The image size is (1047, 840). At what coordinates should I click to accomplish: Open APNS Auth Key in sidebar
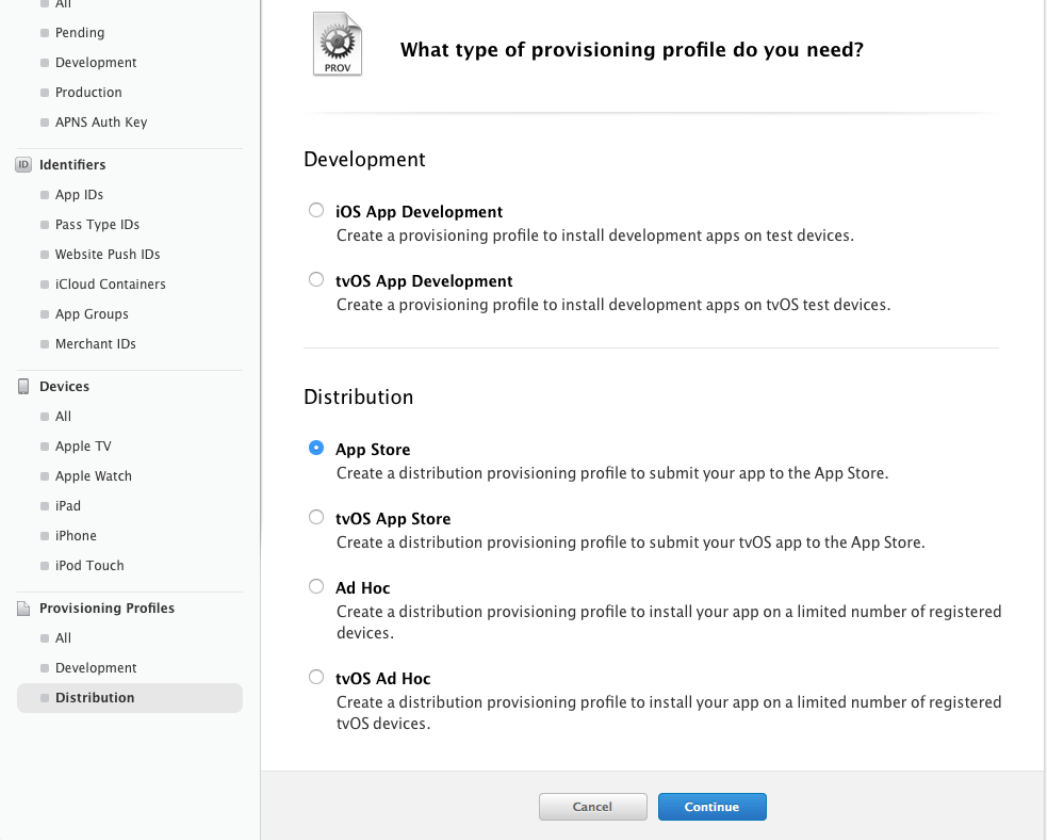101,122
